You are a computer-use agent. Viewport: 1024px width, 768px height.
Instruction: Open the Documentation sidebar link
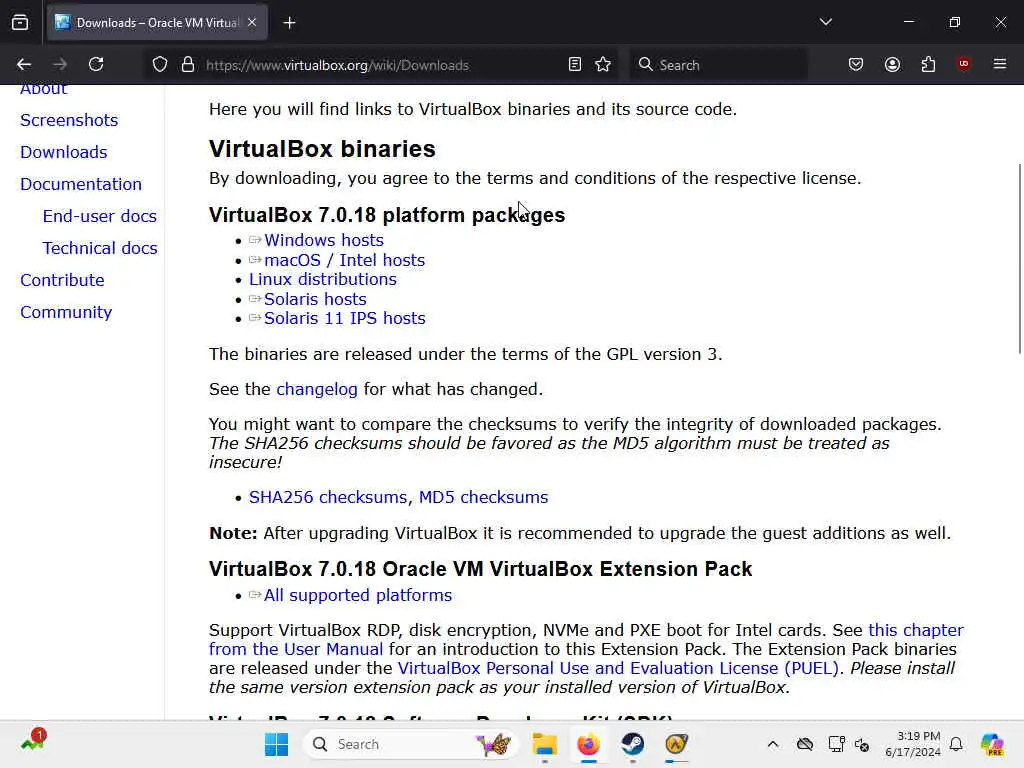tap(81, 184)
